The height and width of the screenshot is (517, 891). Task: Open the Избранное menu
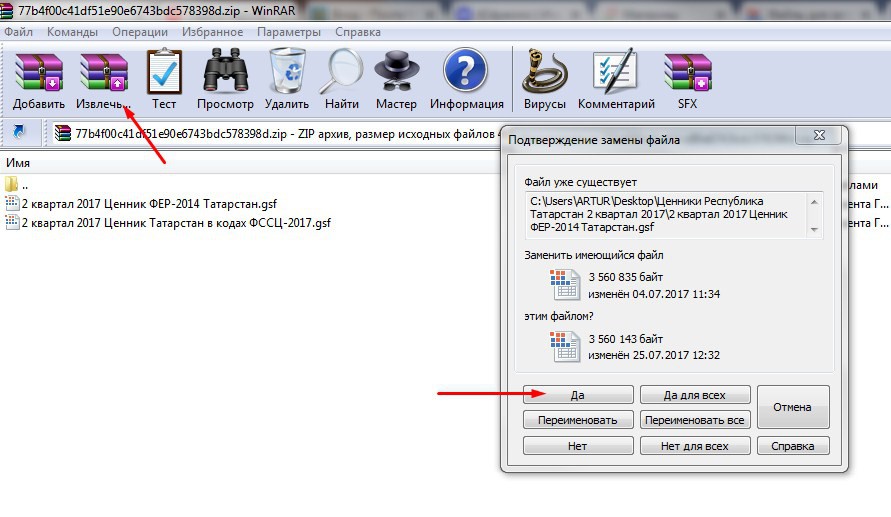point(213,32)
